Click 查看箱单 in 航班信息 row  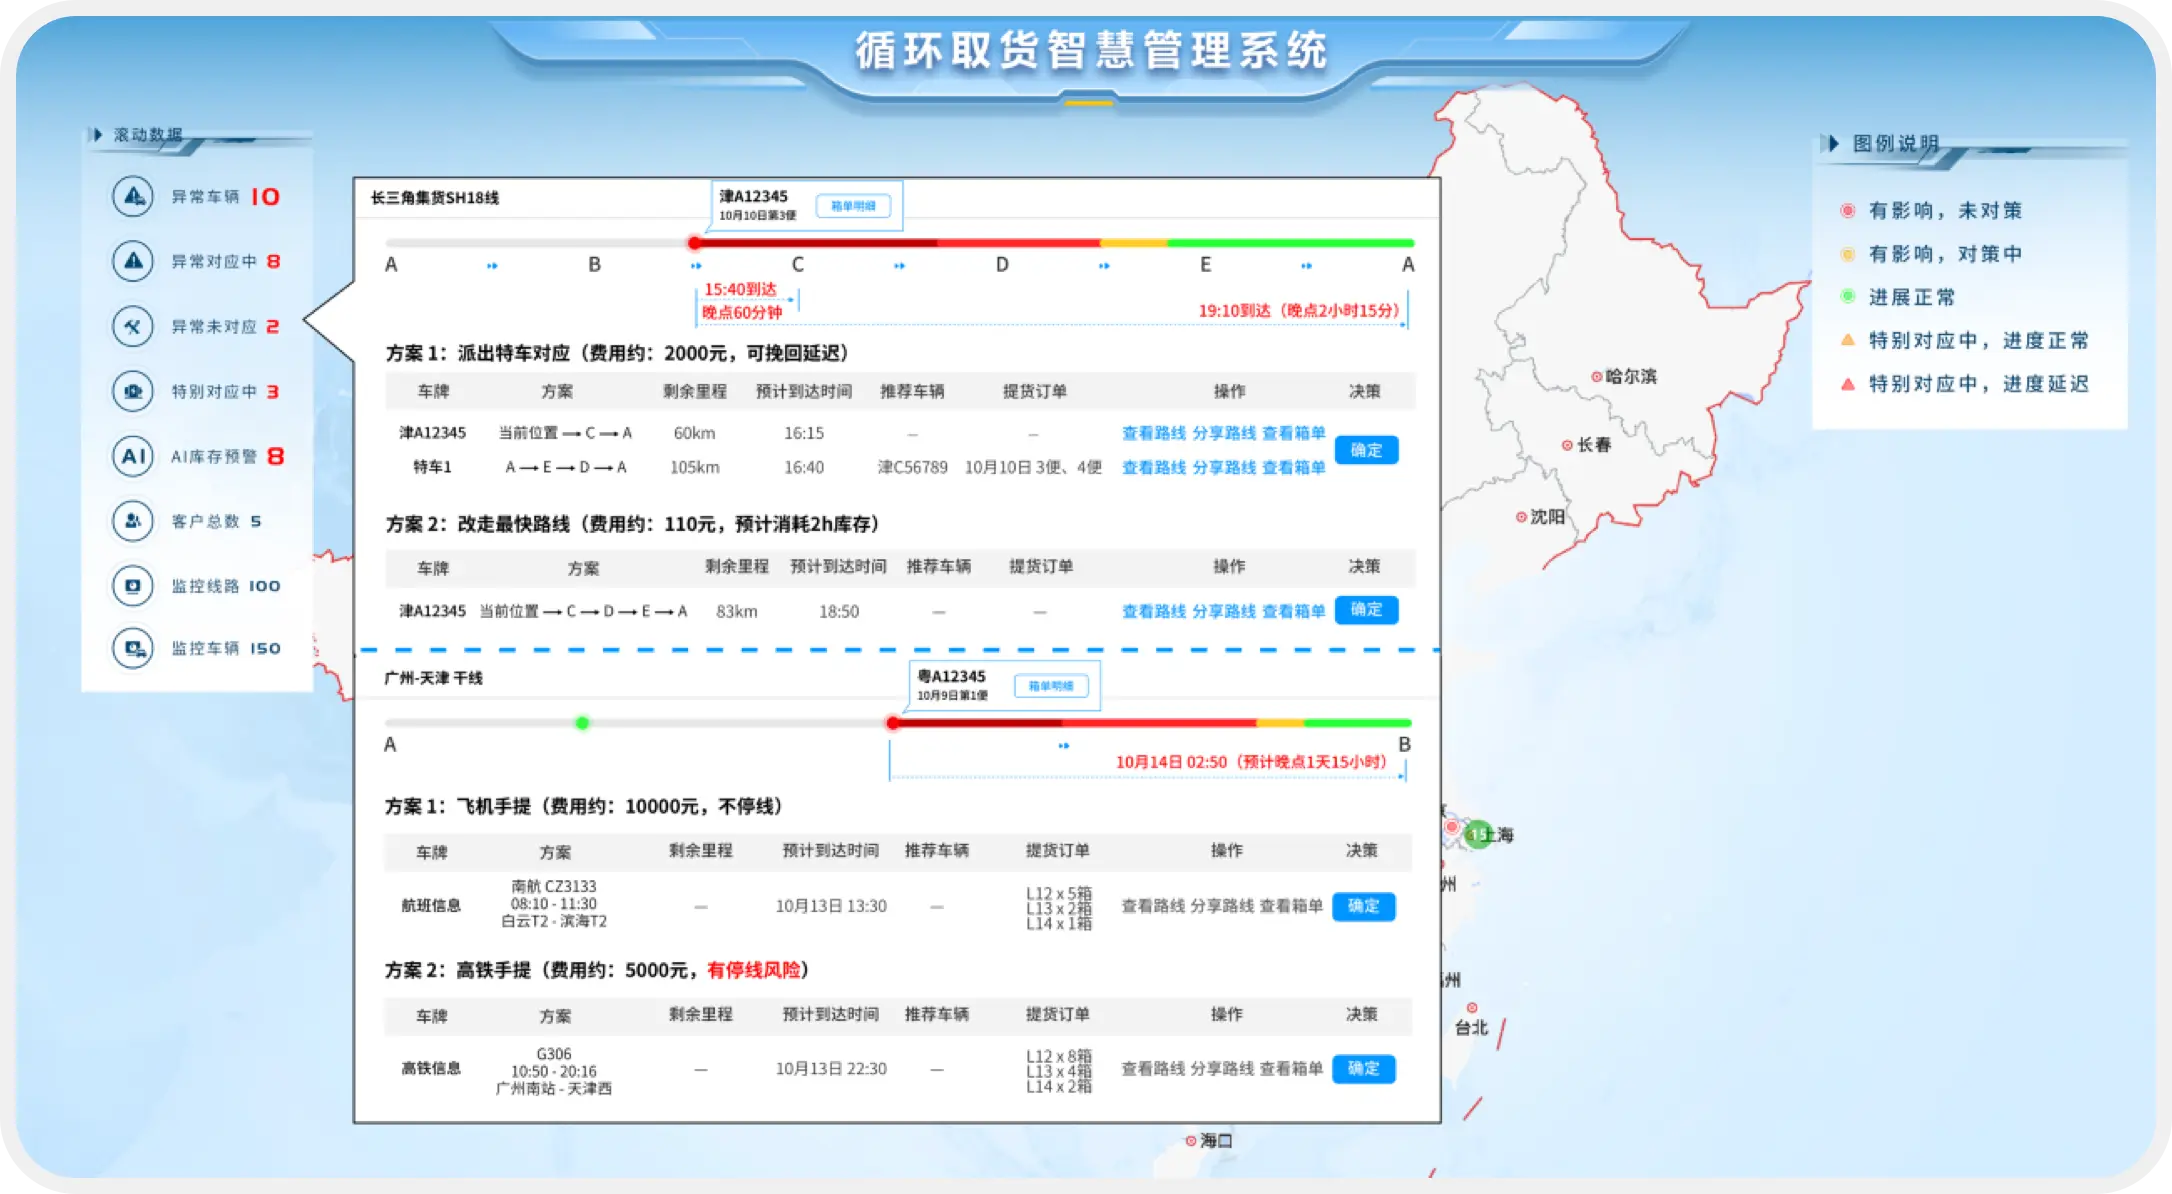tap(1291, 906)
